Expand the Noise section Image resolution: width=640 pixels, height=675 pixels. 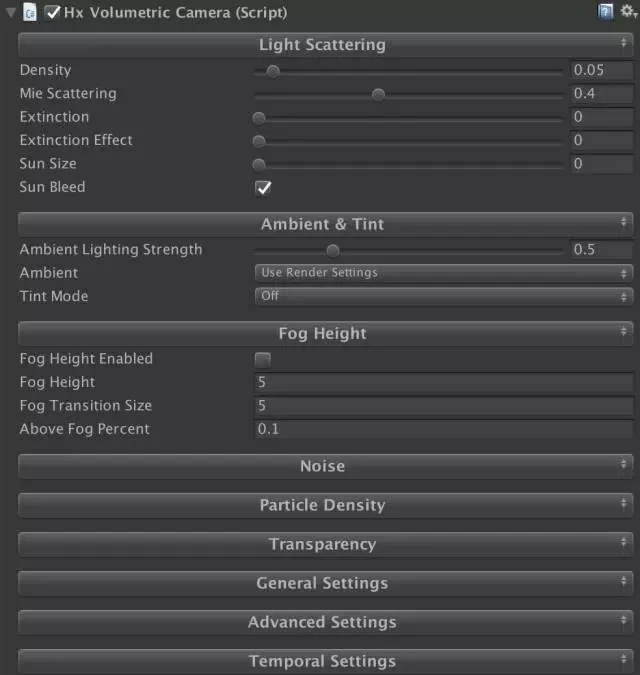click(x=322, y=466)
